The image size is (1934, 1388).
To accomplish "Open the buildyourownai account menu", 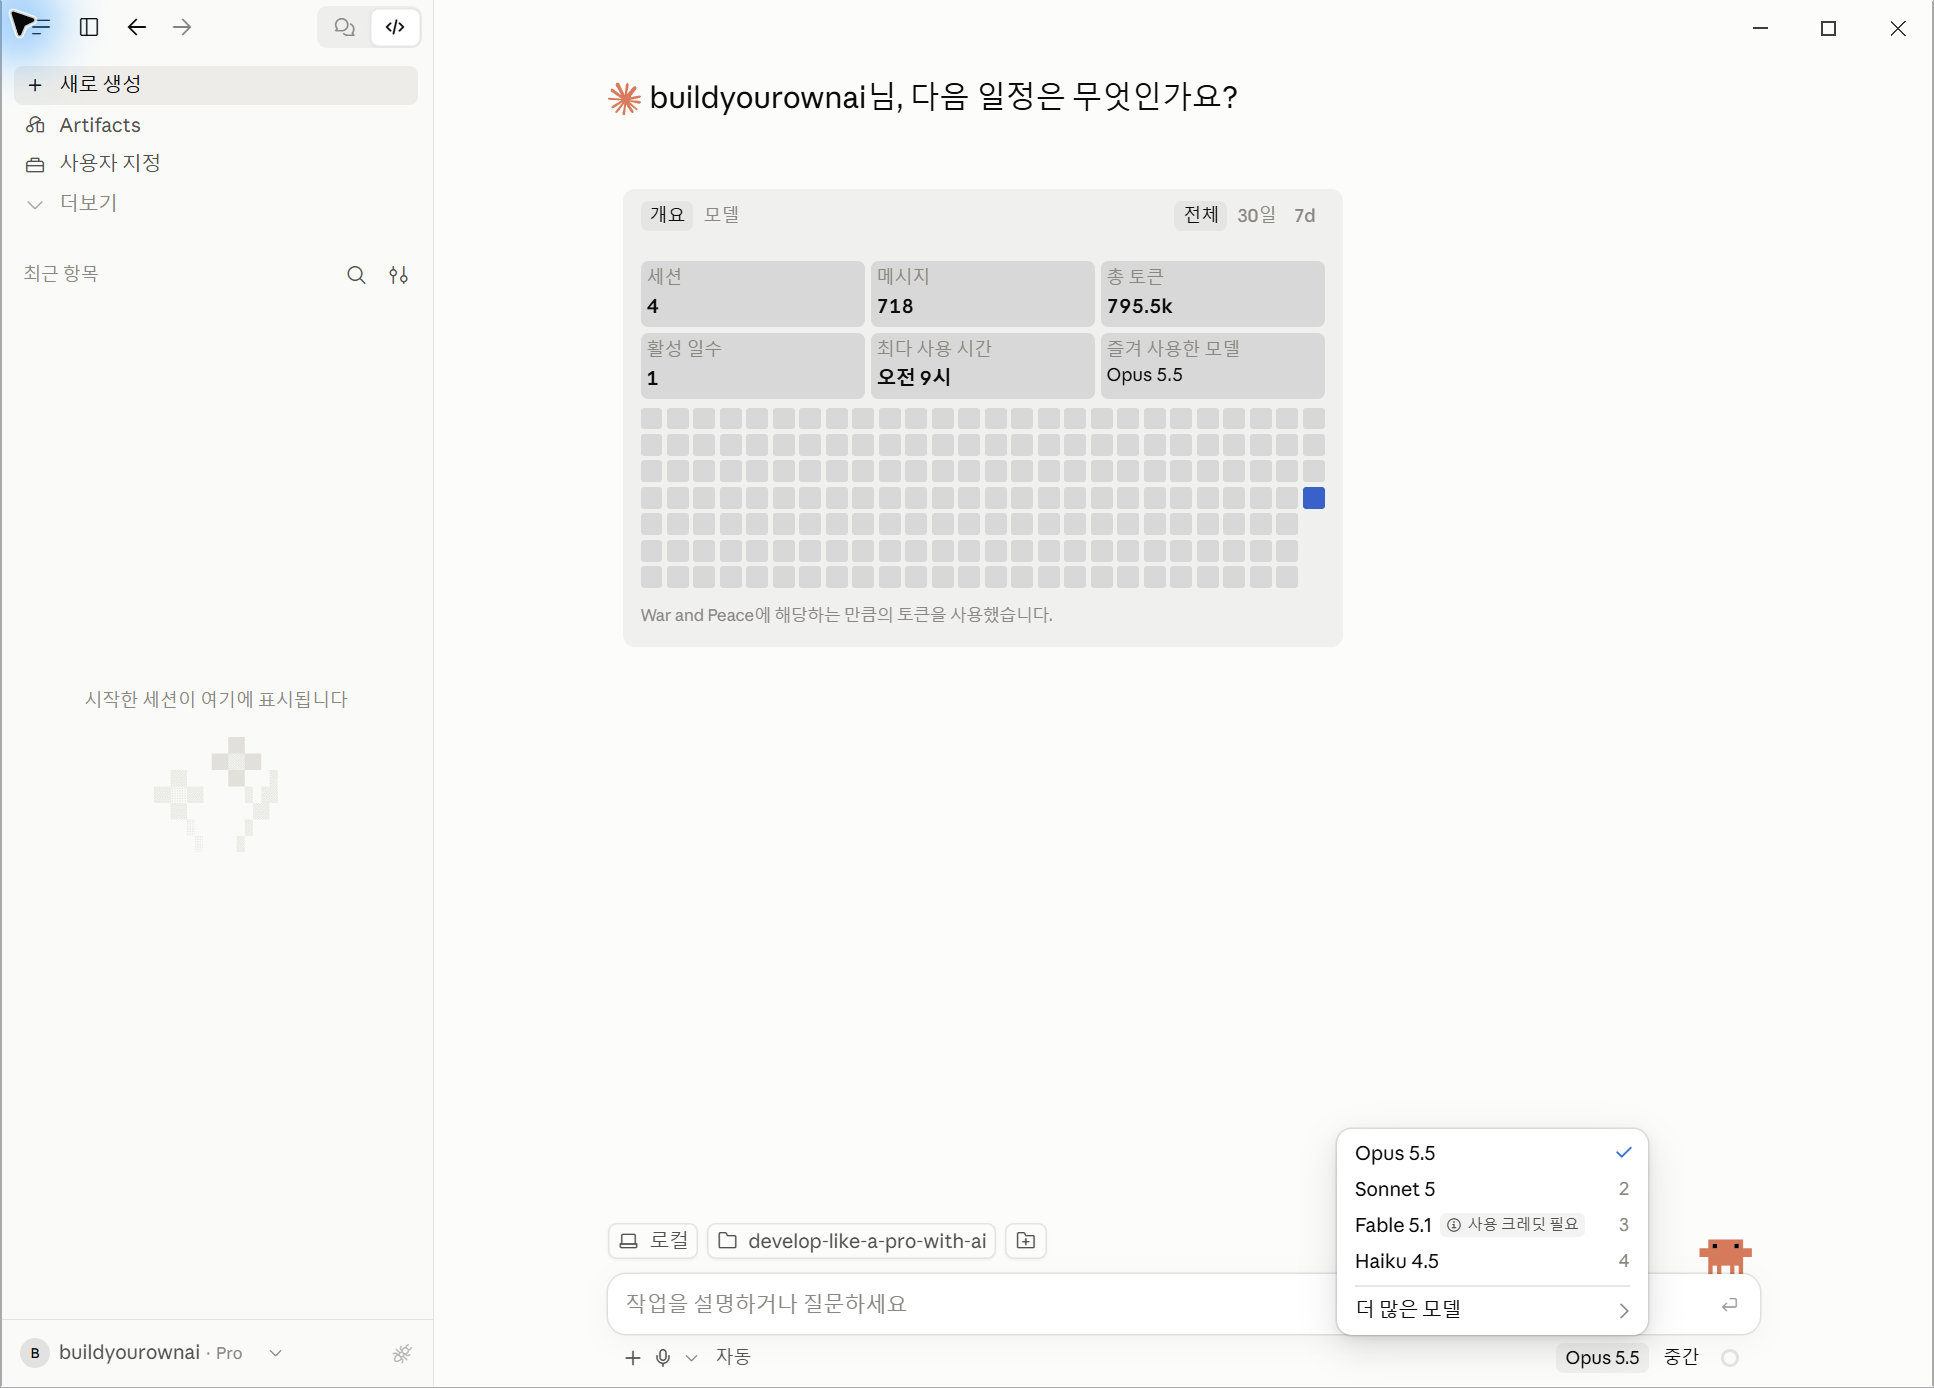I will point(153,1353).
